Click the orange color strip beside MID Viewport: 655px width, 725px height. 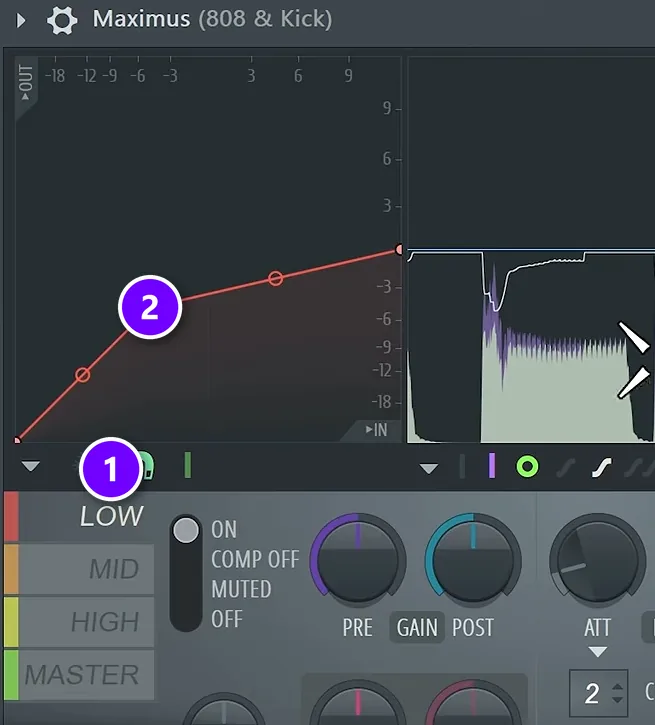pyautogui.click(x=12, y=569)
